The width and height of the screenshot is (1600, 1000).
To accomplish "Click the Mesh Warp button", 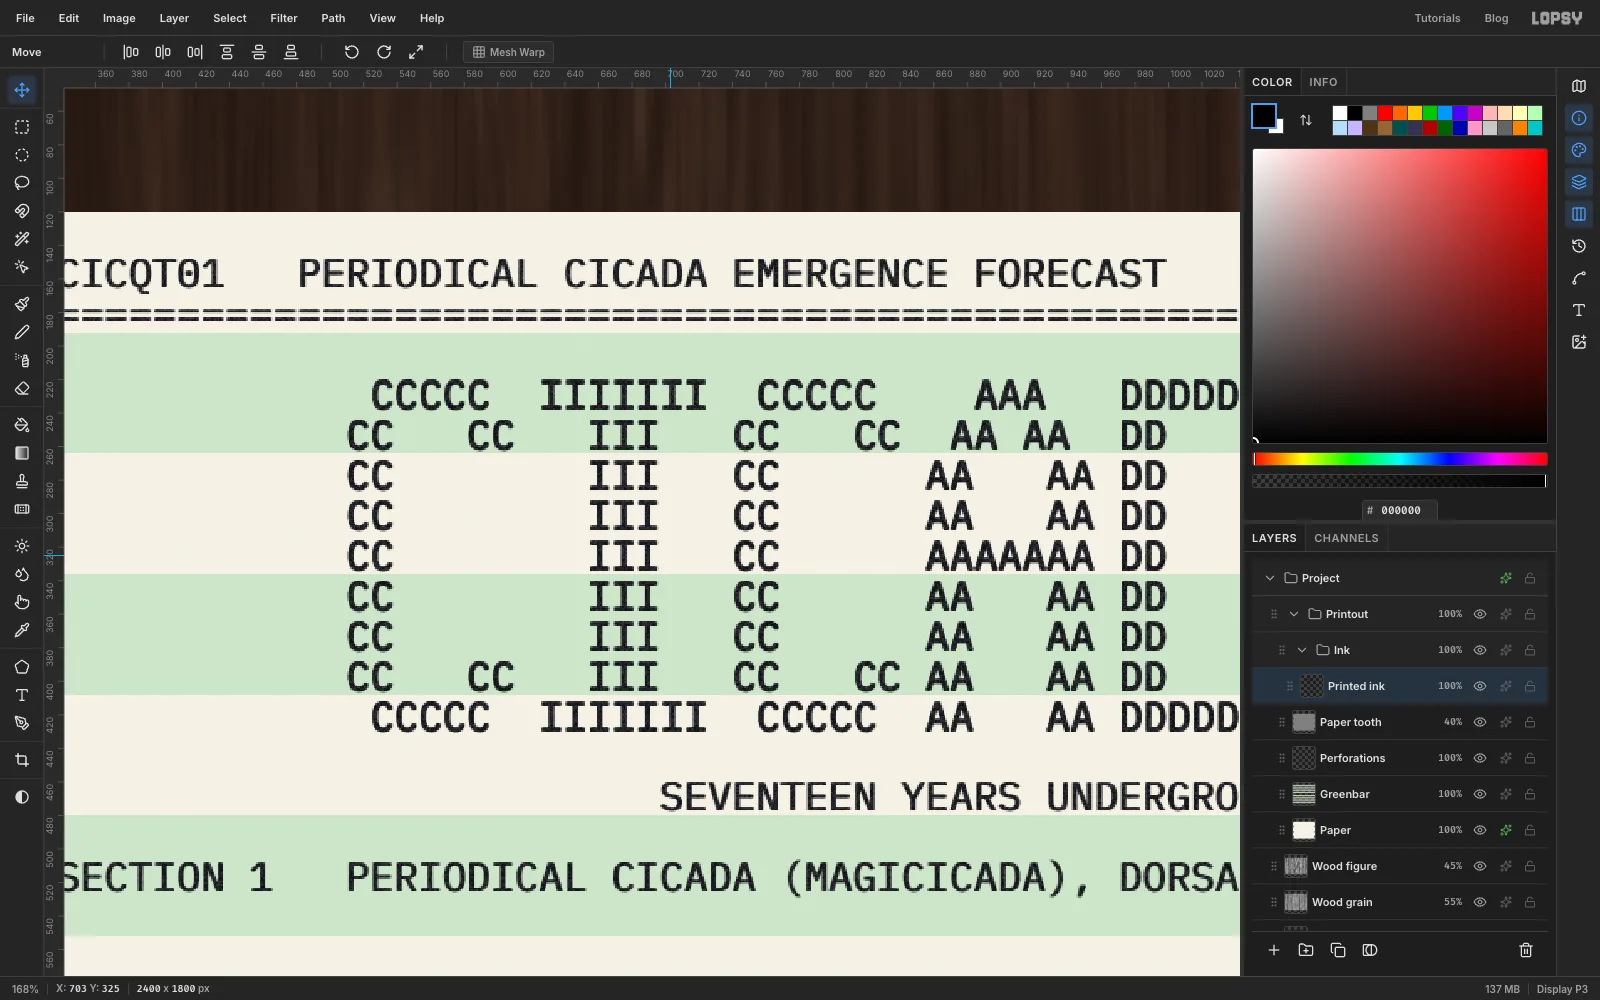I will click(508, 52).
